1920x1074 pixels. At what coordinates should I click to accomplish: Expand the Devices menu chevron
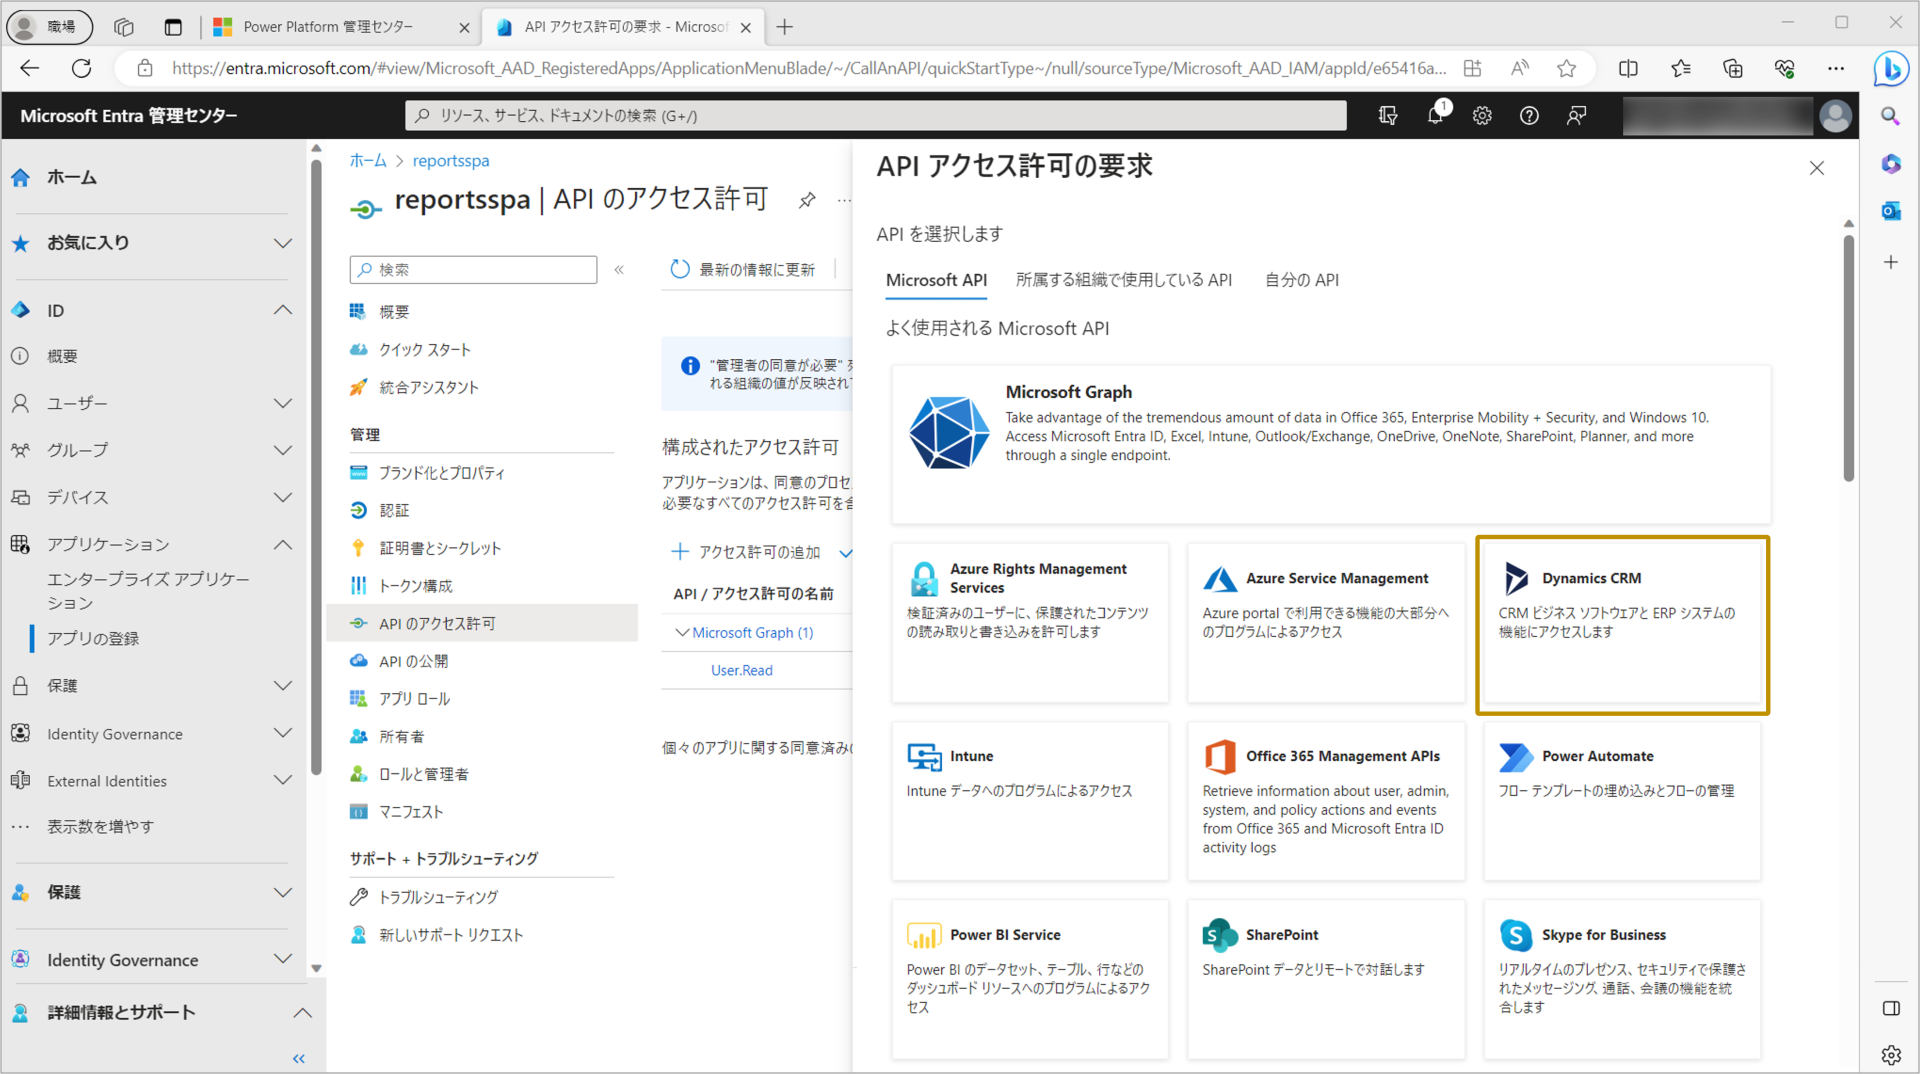tap(283, 497)
